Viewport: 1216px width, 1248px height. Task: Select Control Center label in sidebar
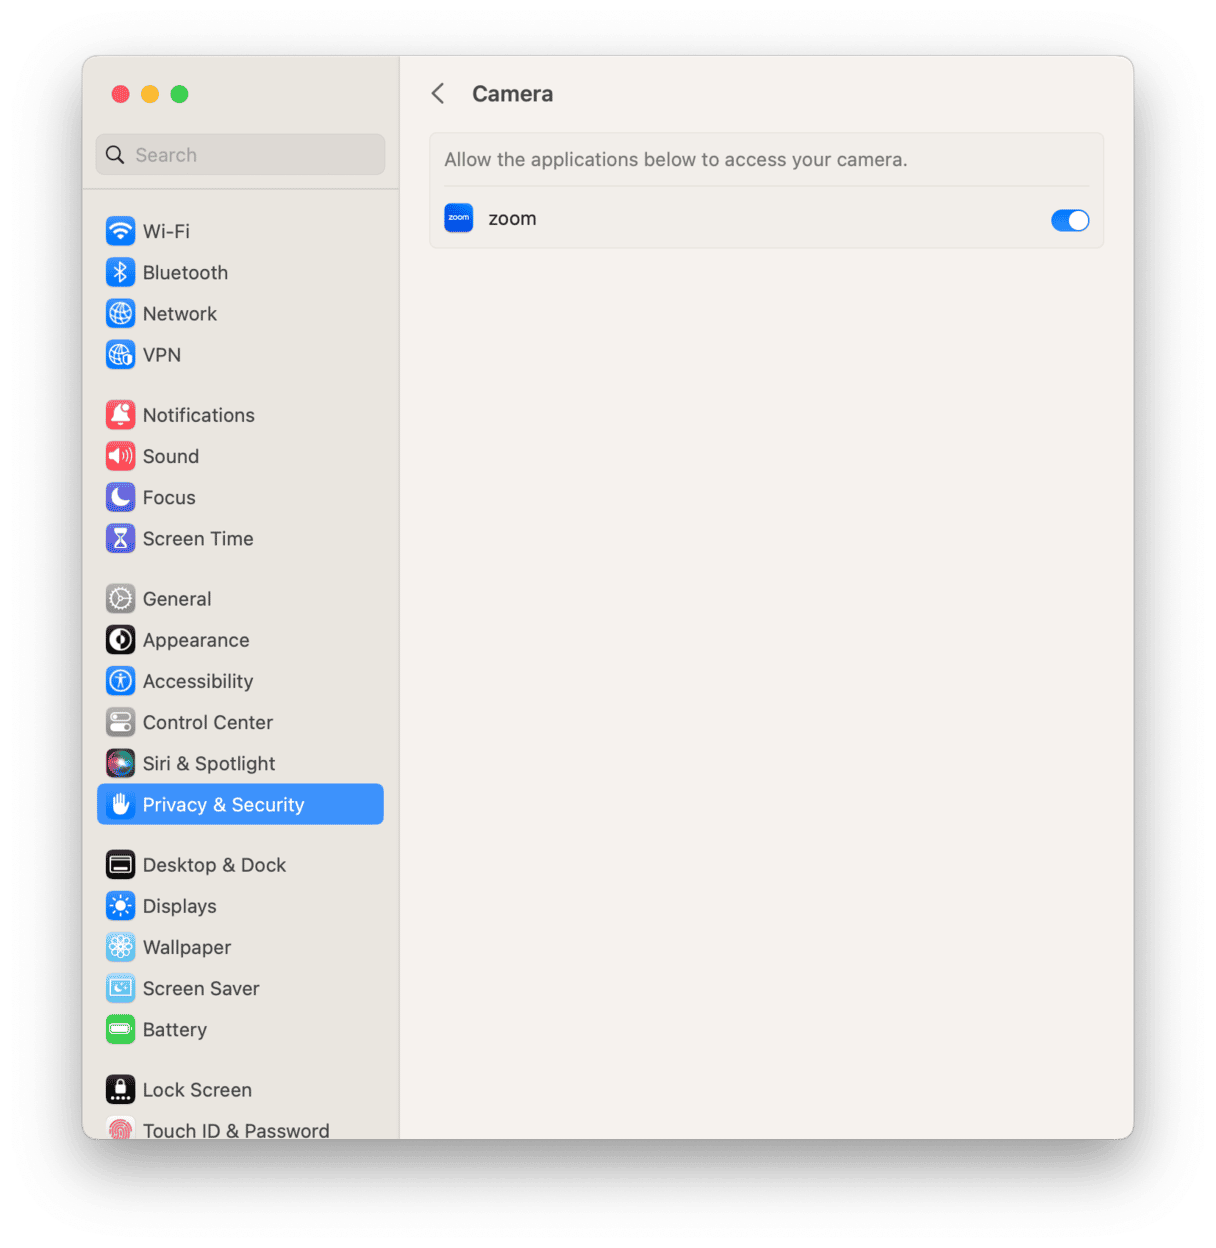208,722
